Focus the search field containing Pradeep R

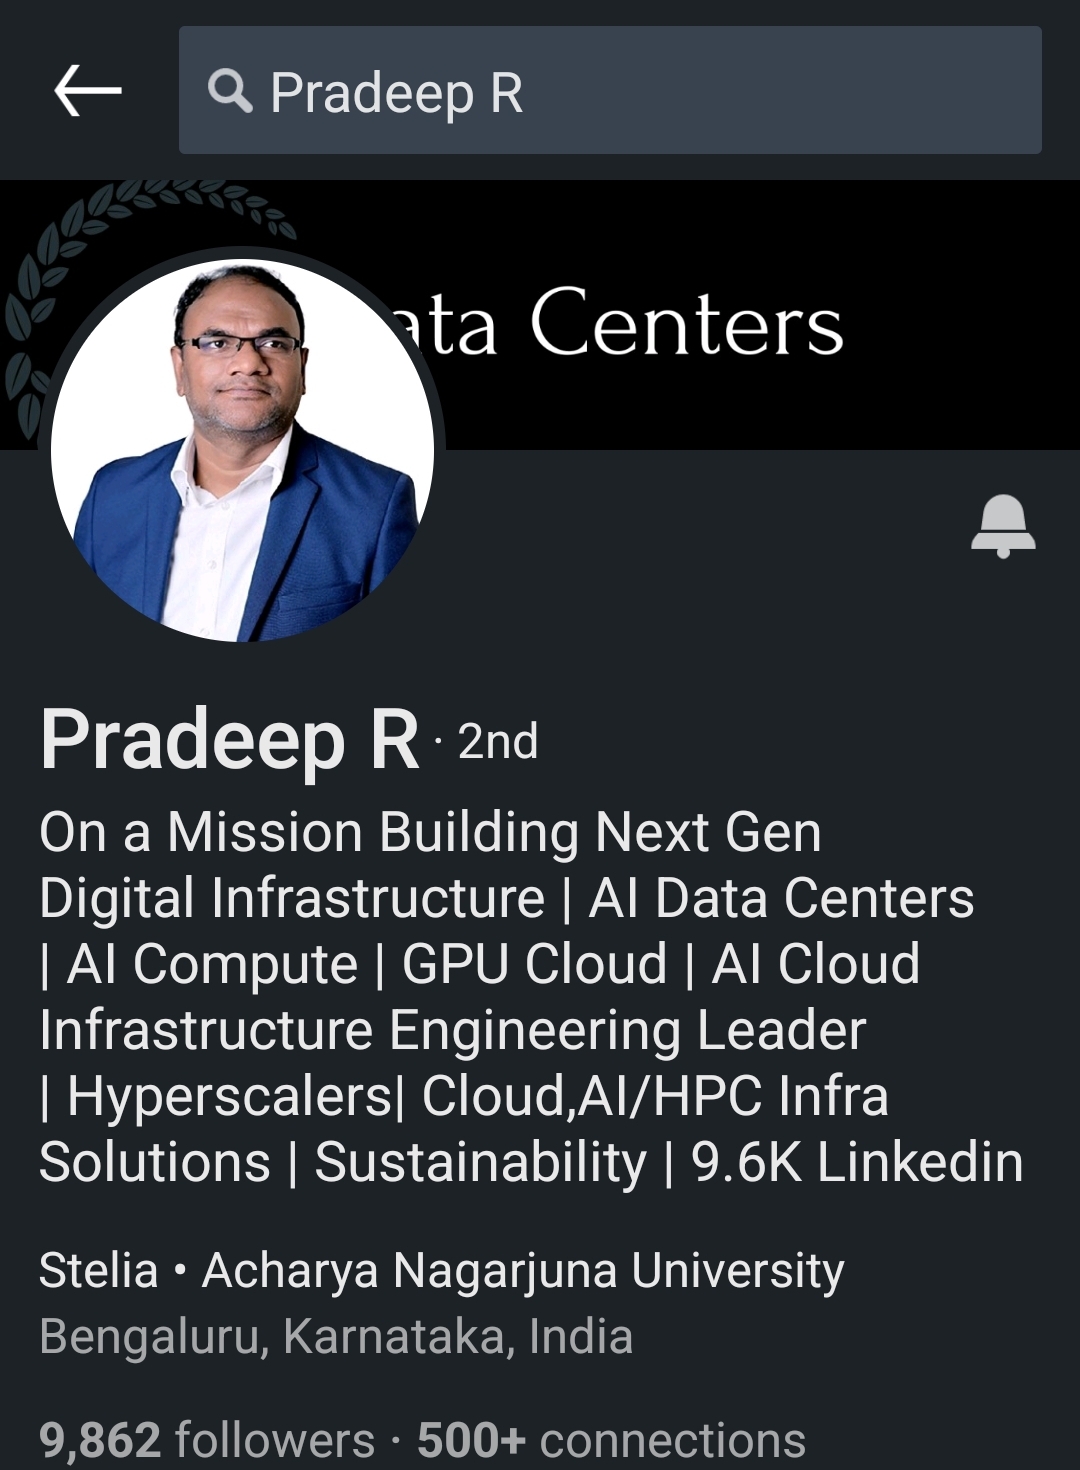(x=640, y=92)
